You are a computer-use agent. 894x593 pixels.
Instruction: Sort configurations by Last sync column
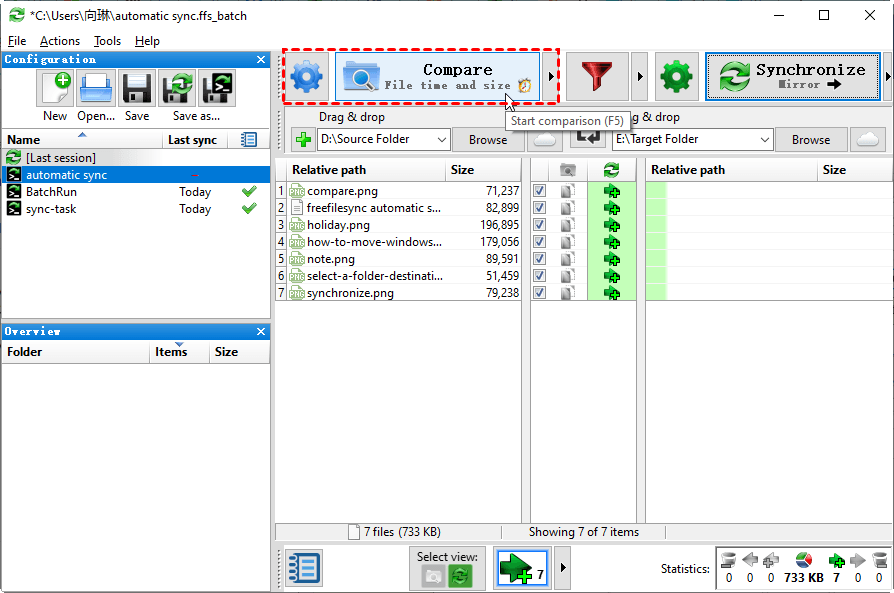pos(194,140)
